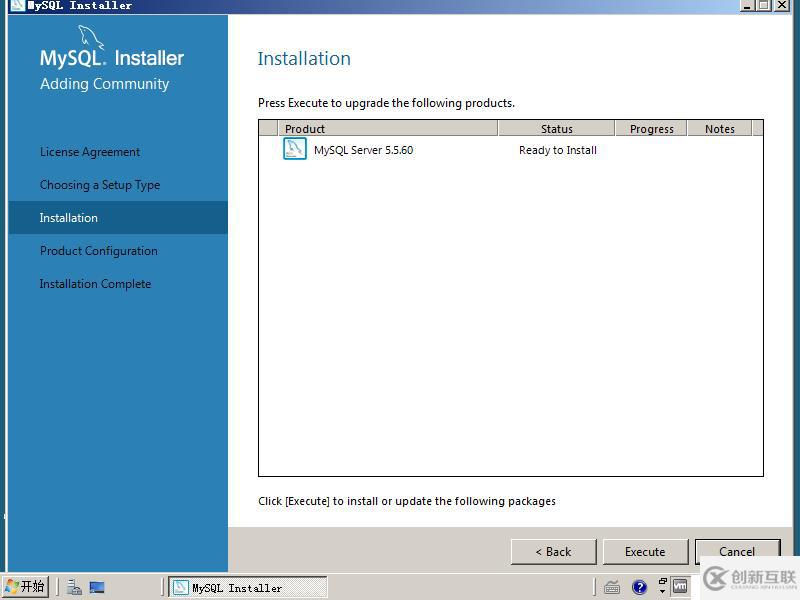
Task: Click the installer title bar icon
Action: click(17, 5)
